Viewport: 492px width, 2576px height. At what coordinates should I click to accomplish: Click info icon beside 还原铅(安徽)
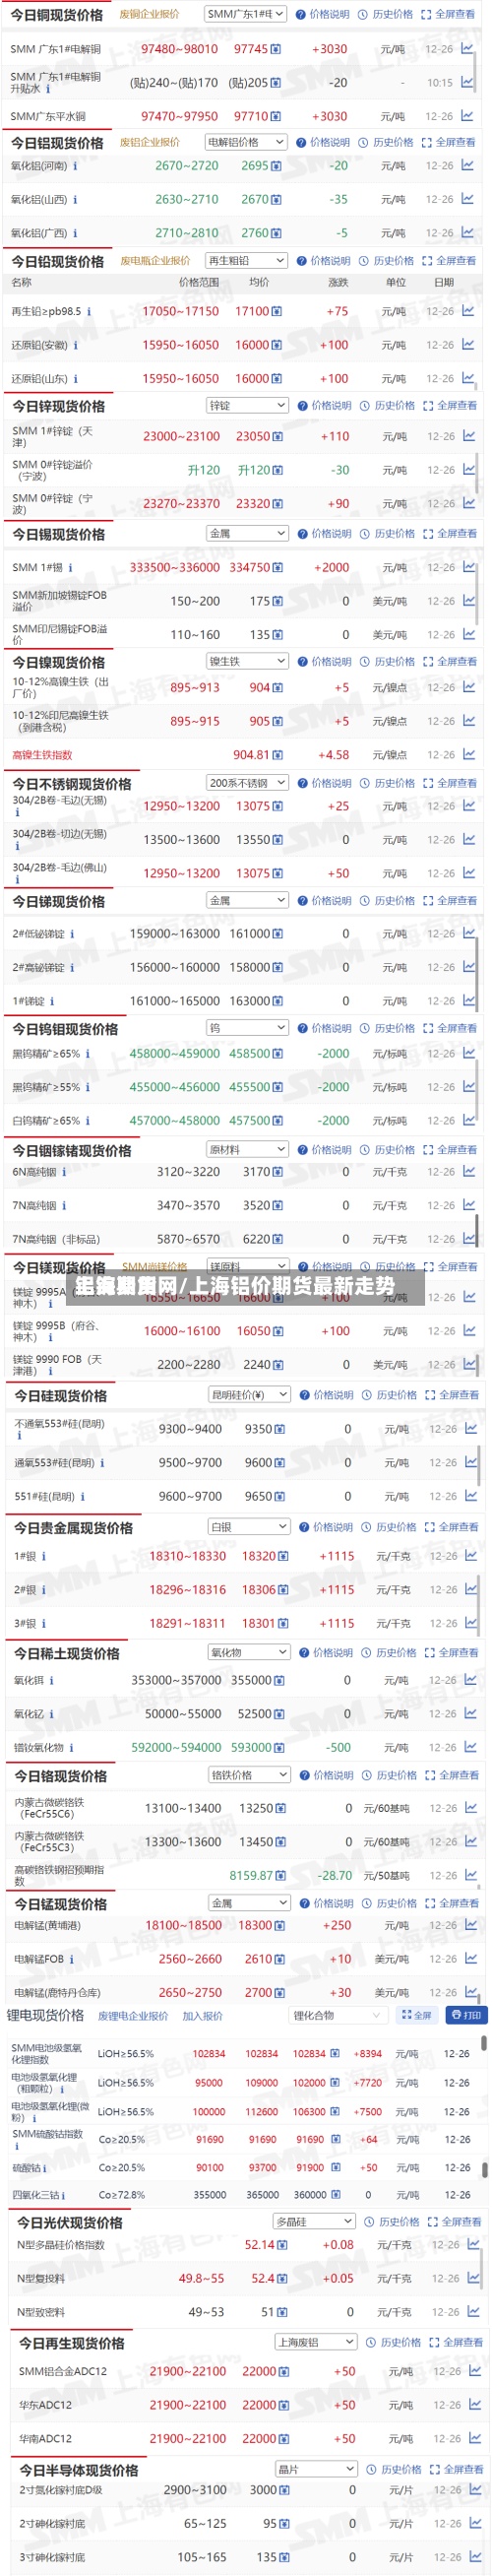tap(77, 345)
